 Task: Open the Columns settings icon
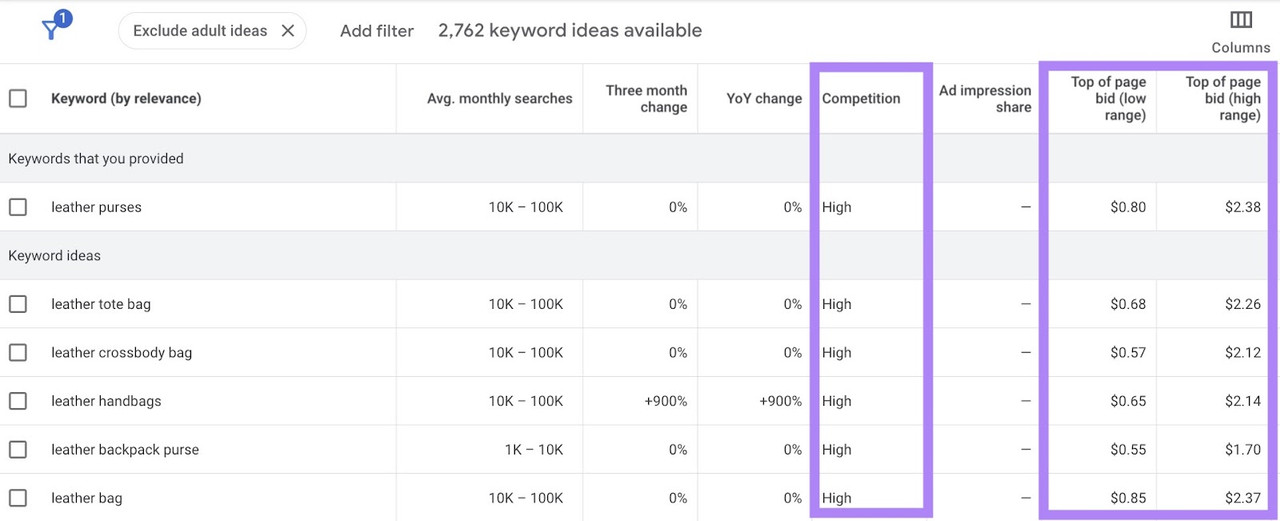[x=1241, y=20]
